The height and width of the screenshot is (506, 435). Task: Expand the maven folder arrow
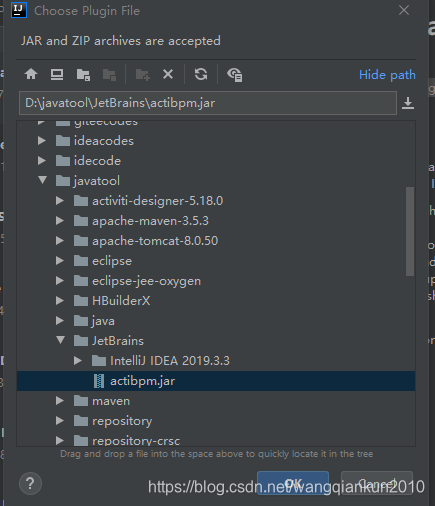click(60, 401)
